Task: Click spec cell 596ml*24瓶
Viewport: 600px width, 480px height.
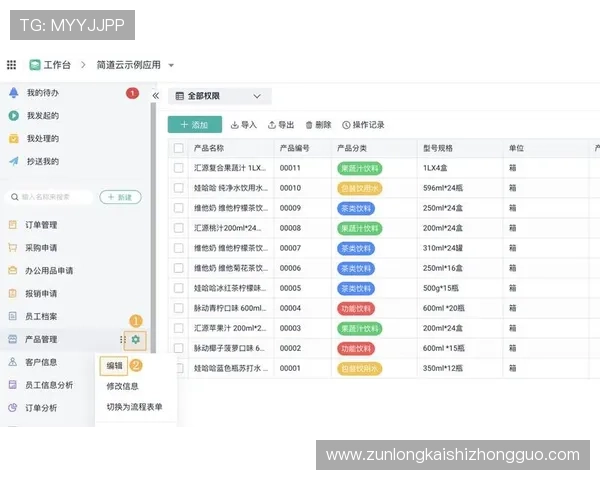Action: pyautogui.click(x=443, y=188)
